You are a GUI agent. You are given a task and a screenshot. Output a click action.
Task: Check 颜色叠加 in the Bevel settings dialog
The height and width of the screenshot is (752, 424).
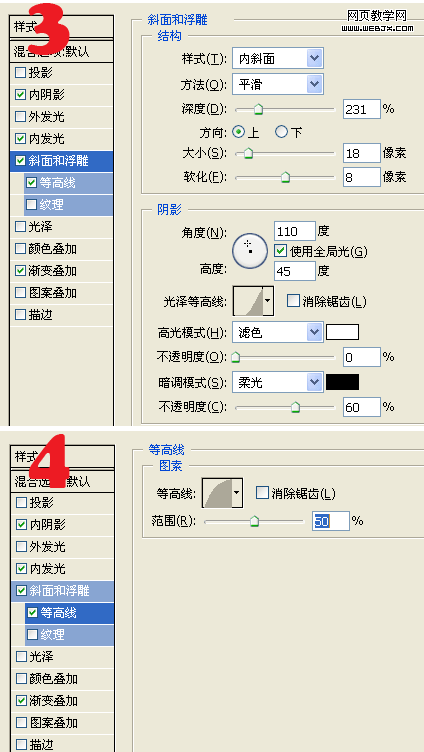pos(20,248)
